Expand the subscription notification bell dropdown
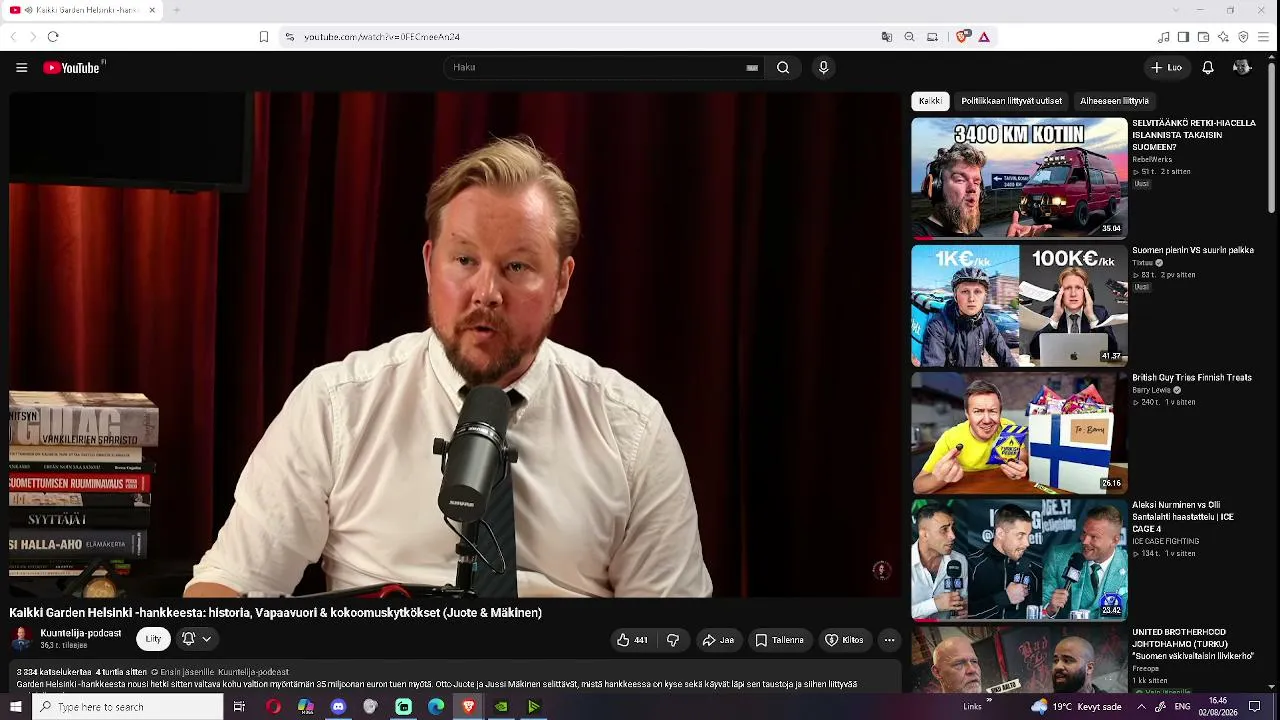This screenshot has width=1280, height=720. pos(196,639)
